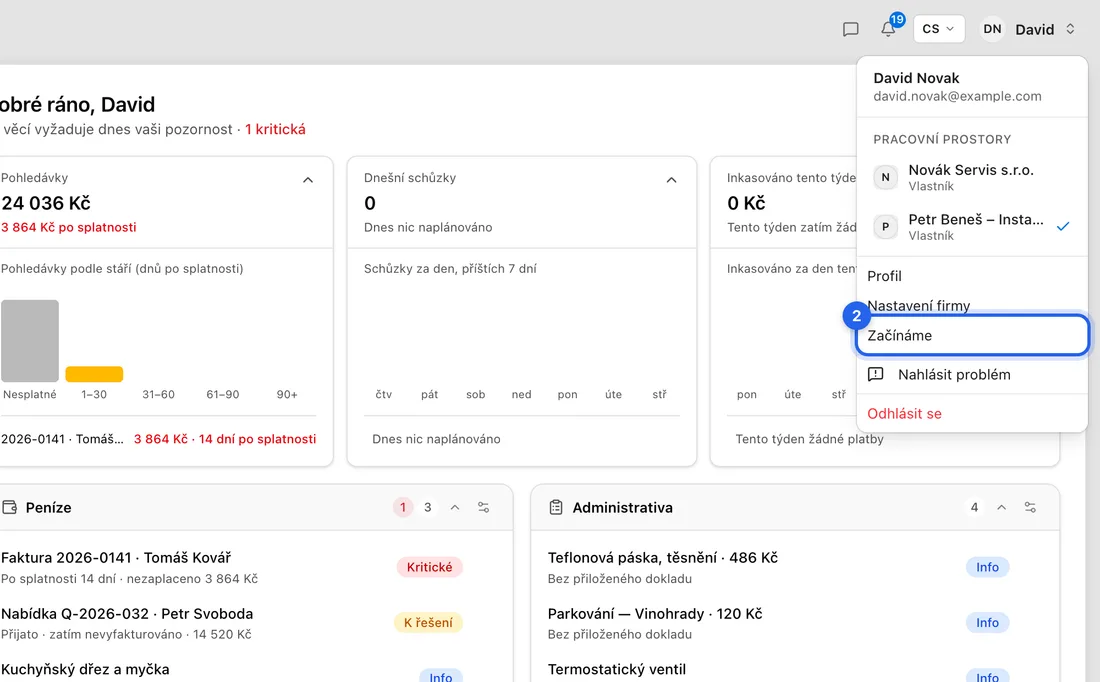1100x682 pixels.
Task: Click the count badge 3 in Peníze
Action: (x=427, y=507)
